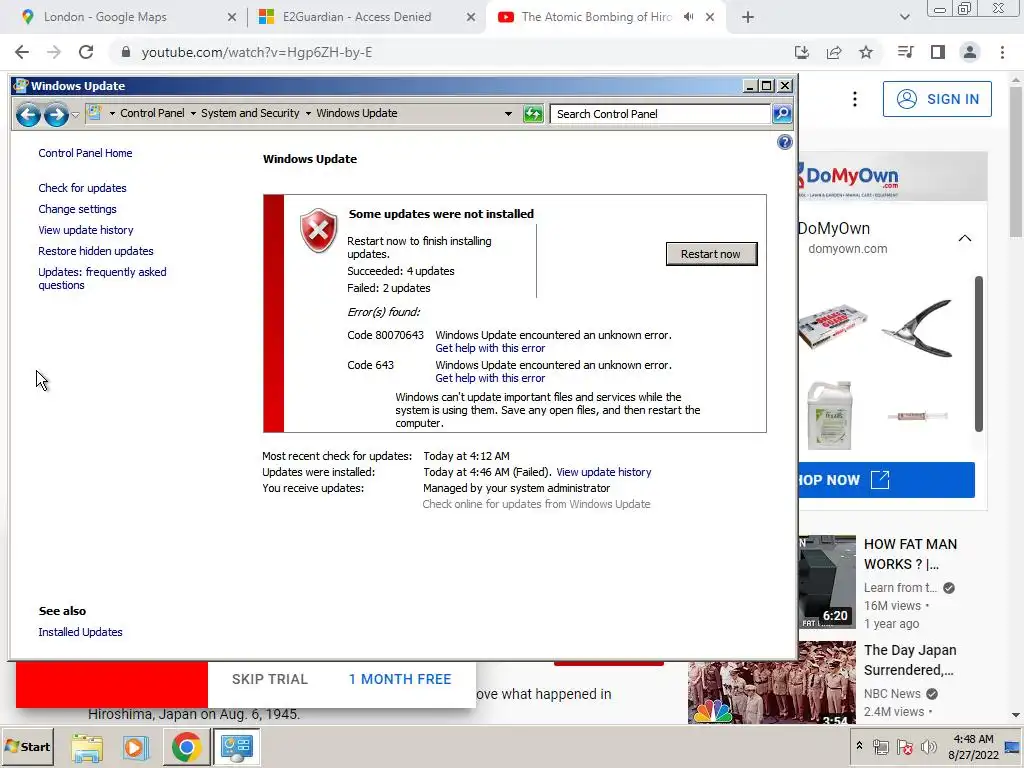Screen dimensions: 1024x768
Task: Open Windows Update help question mark icon
Action: point(784,142)
